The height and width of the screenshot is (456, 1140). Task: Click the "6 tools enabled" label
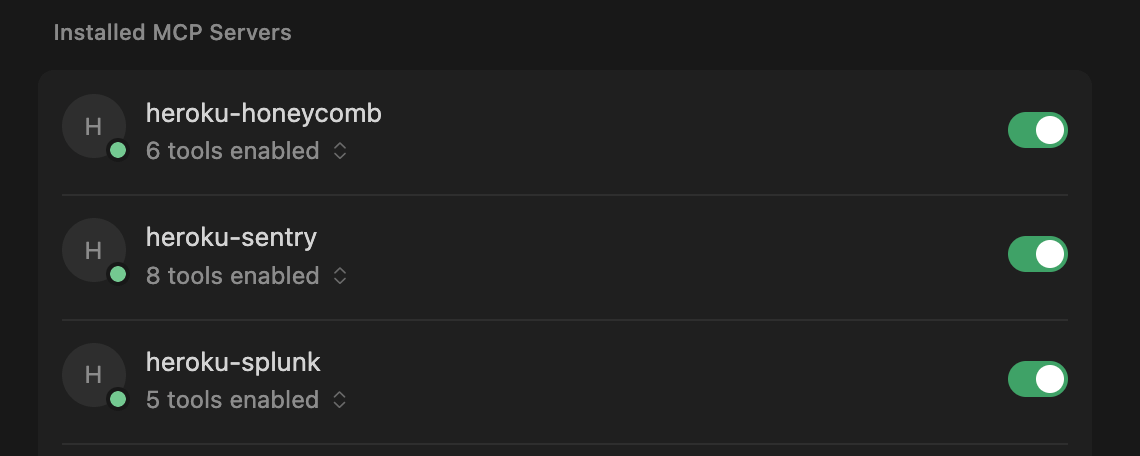pos(232,151)
